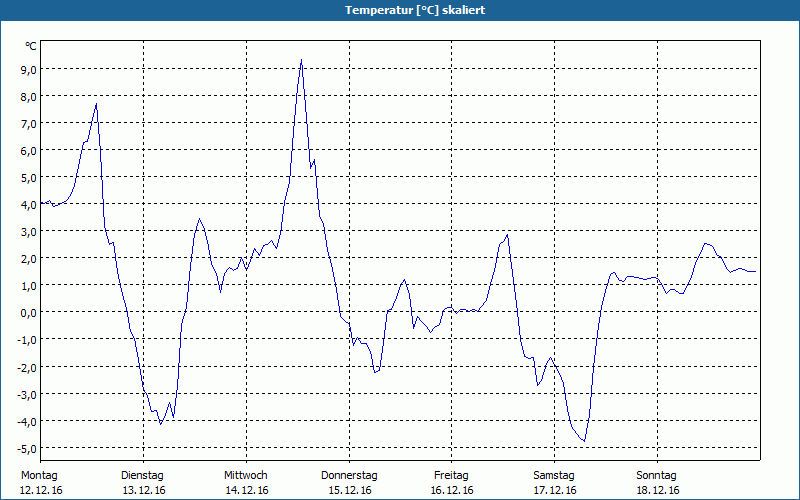Click the -5,0 y-axis label
The width and height of the screenshot is (800, 500).
pyautogui.click(x=27, y=448)
